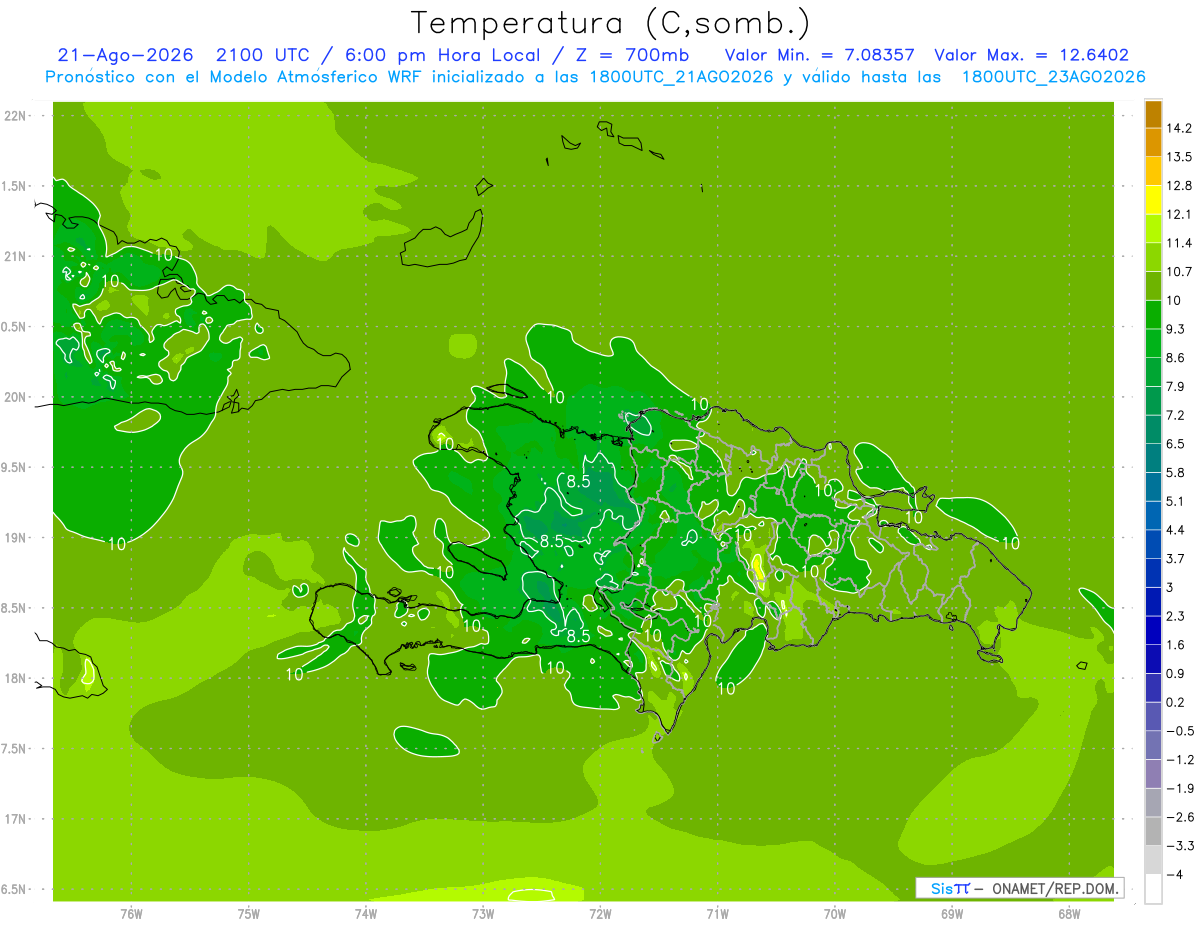
Task: Click the "2.3" colorbar value
Action: tap(1175, 616)
